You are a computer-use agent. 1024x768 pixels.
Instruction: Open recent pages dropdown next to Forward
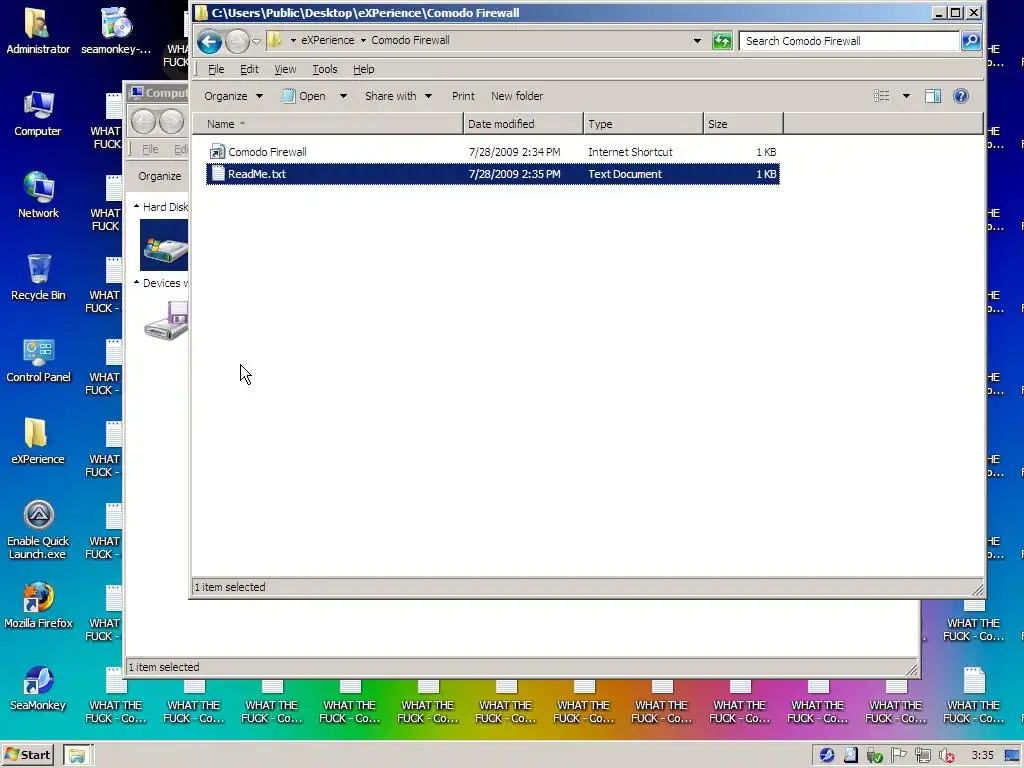coord(256,42)
